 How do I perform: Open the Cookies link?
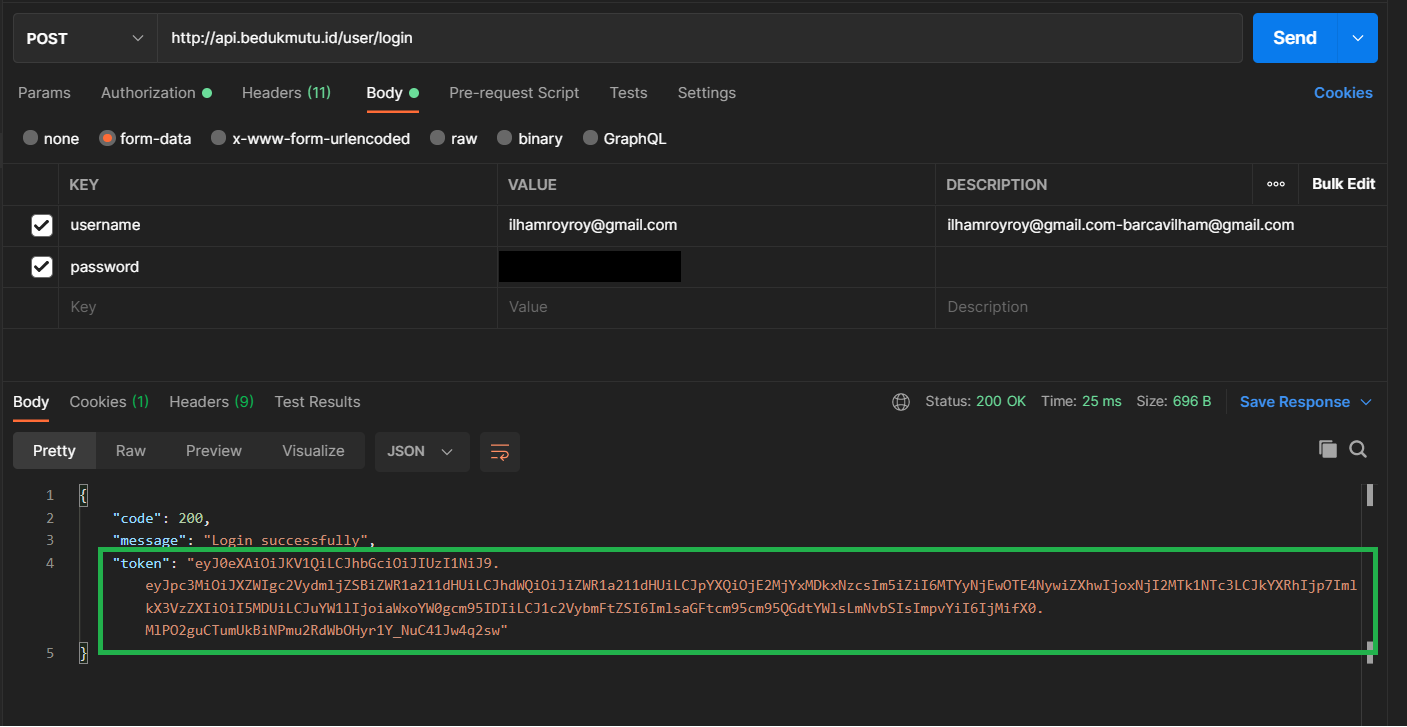click(x=1342, y=93)
